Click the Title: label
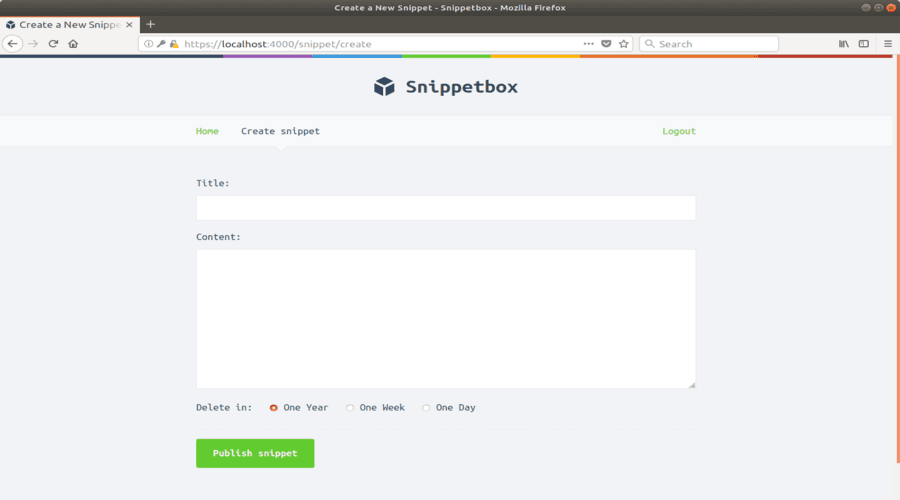Screen dimensions: 900x500 (212, 183)
